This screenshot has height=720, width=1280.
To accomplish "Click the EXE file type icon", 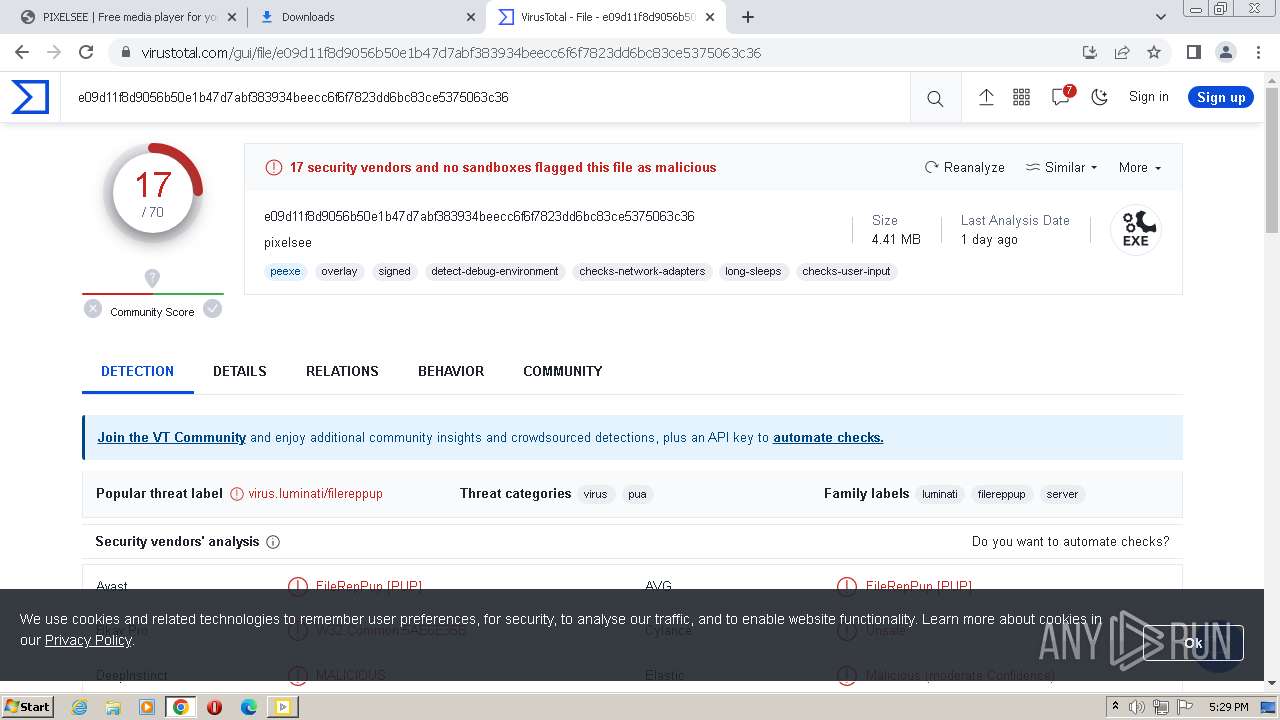I will (1136, 230).
